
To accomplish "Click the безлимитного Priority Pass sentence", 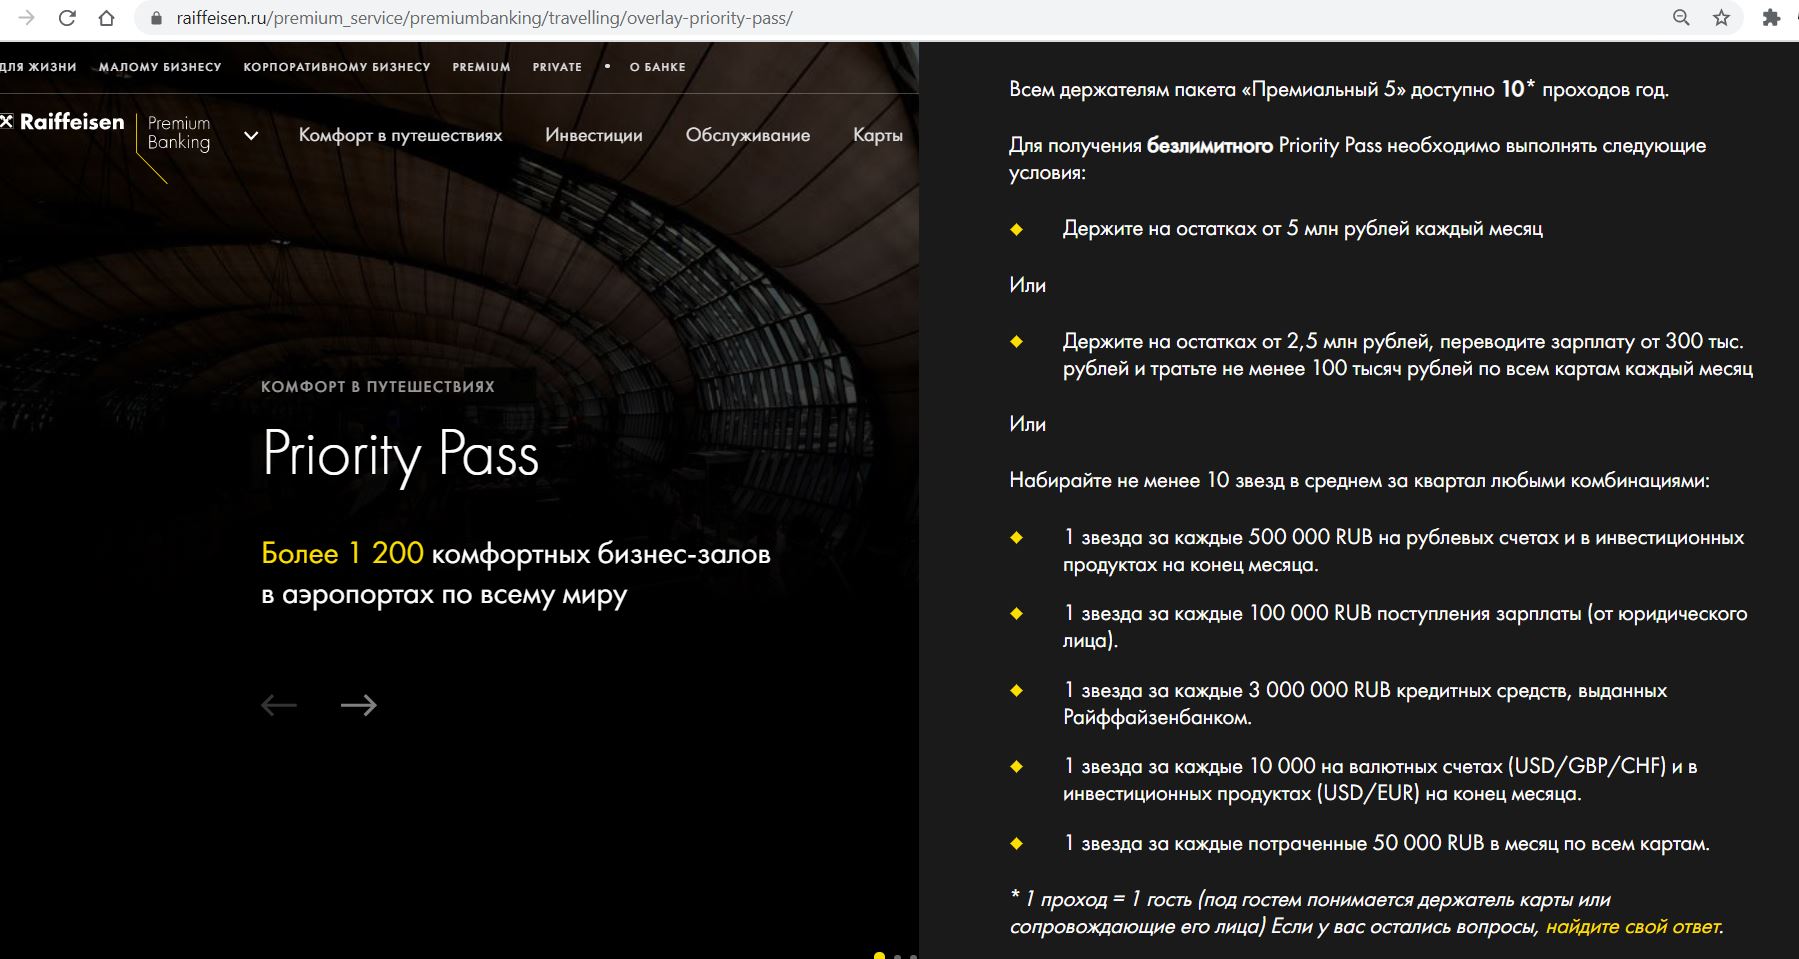I will pyautogui.click(x=1358, y=159).
